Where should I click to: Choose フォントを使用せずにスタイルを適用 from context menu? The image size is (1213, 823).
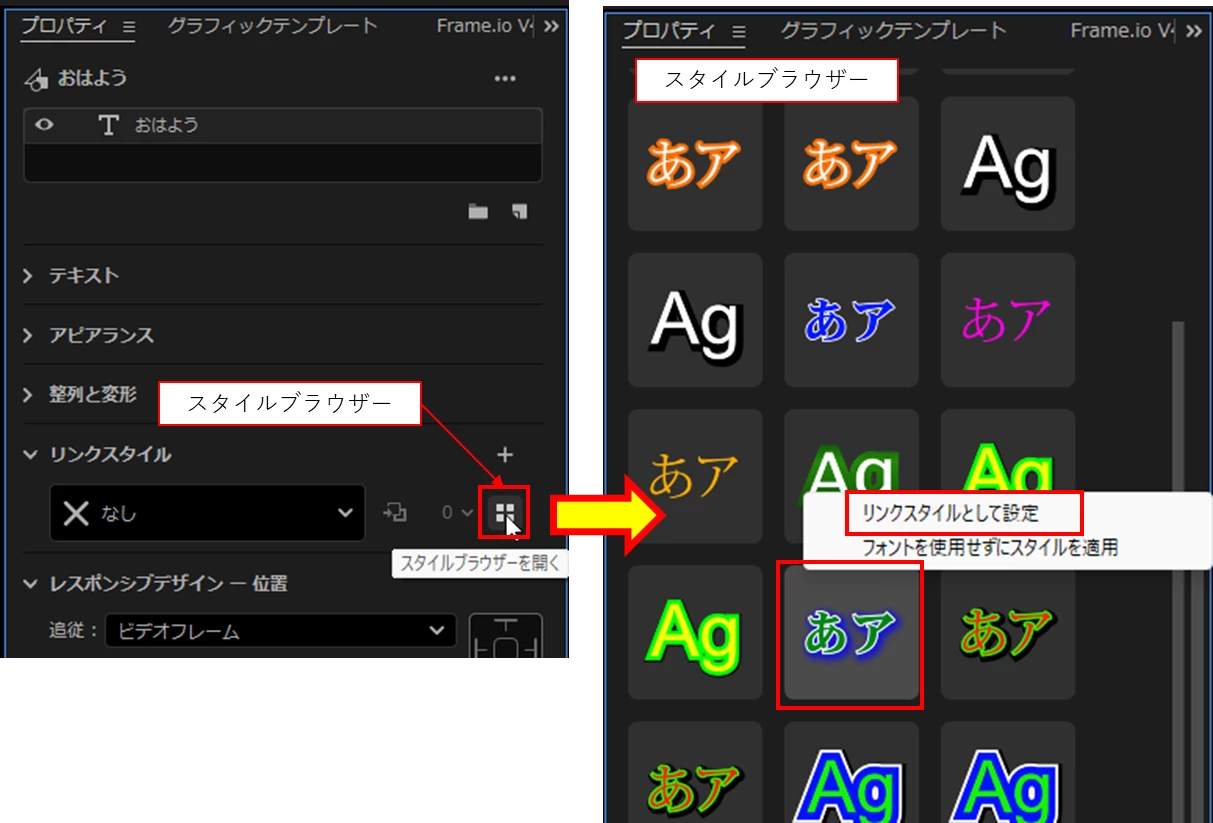click(x=990, y=548)
